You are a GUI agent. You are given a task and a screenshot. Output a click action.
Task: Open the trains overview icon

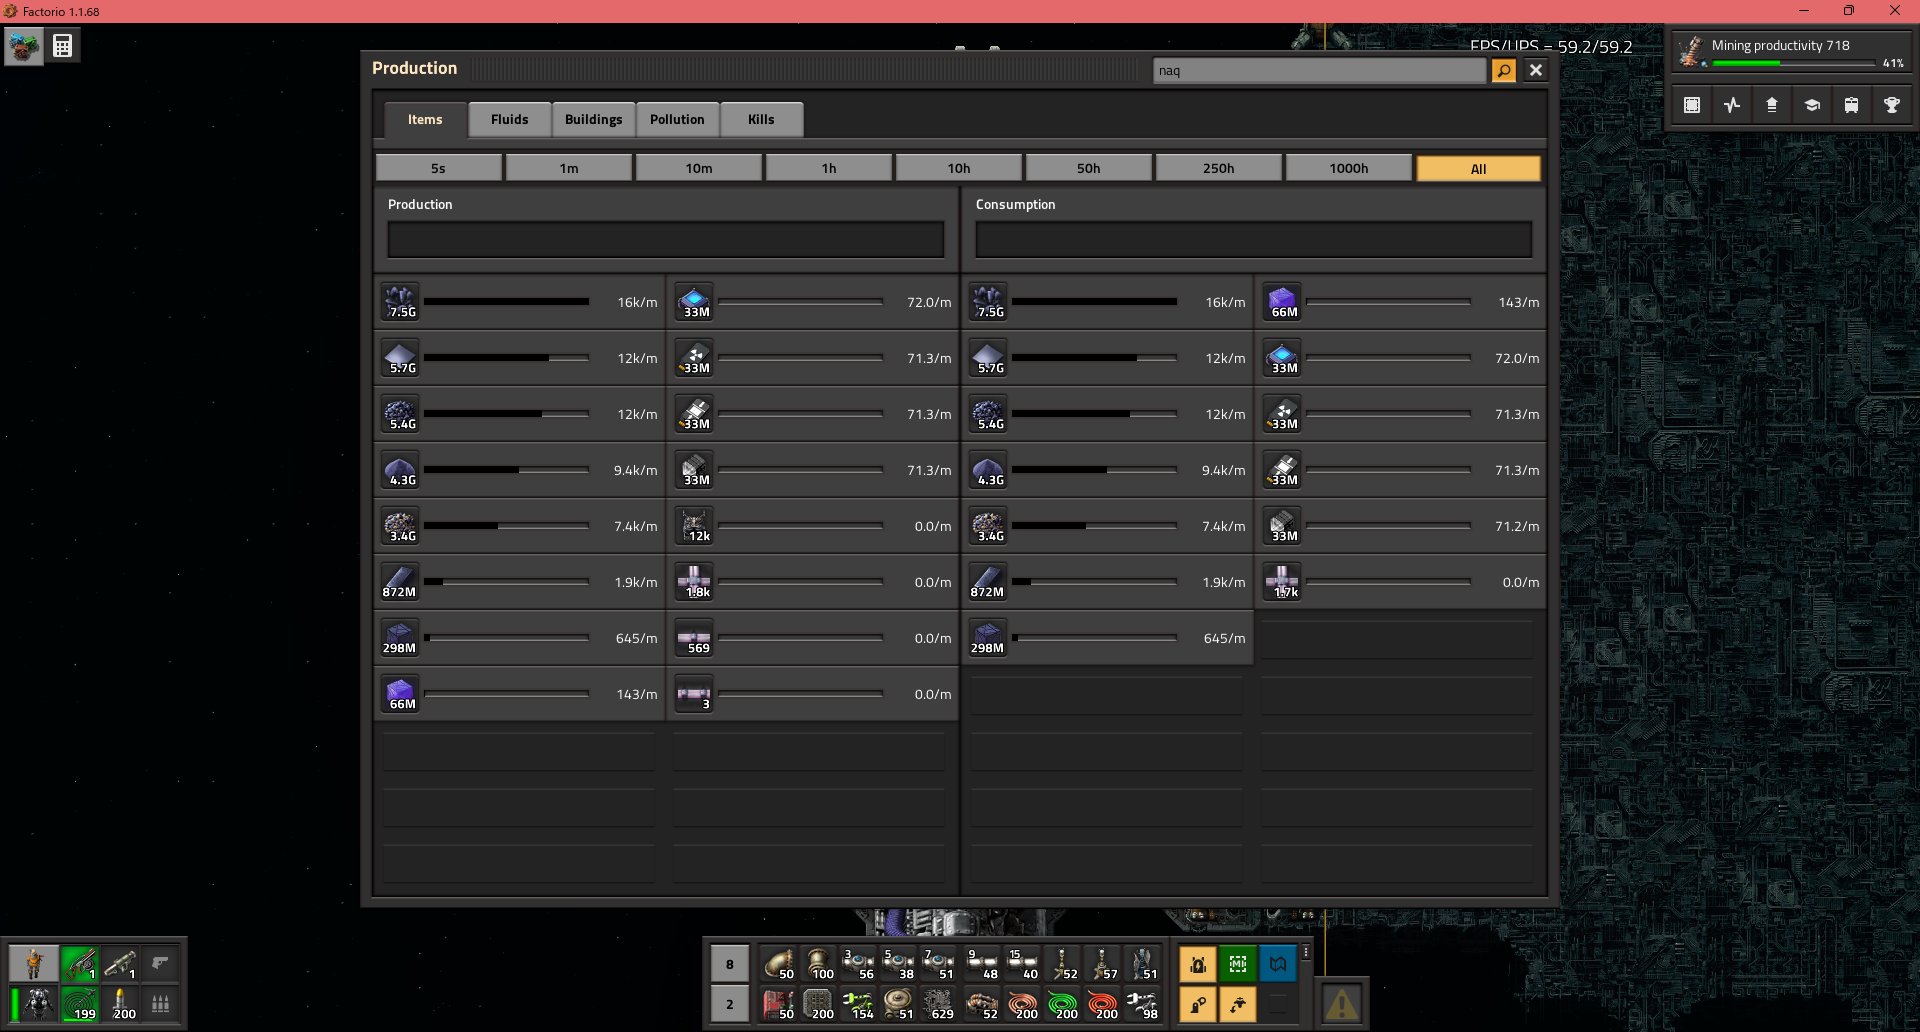1852,105
